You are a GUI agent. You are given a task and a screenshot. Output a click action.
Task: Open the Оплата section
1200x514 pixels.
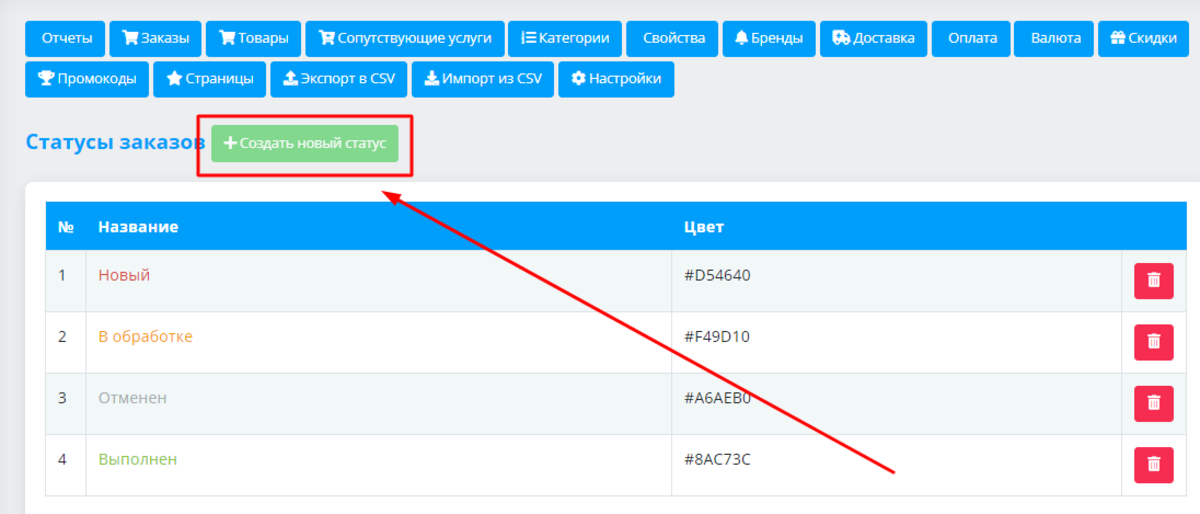973,39
